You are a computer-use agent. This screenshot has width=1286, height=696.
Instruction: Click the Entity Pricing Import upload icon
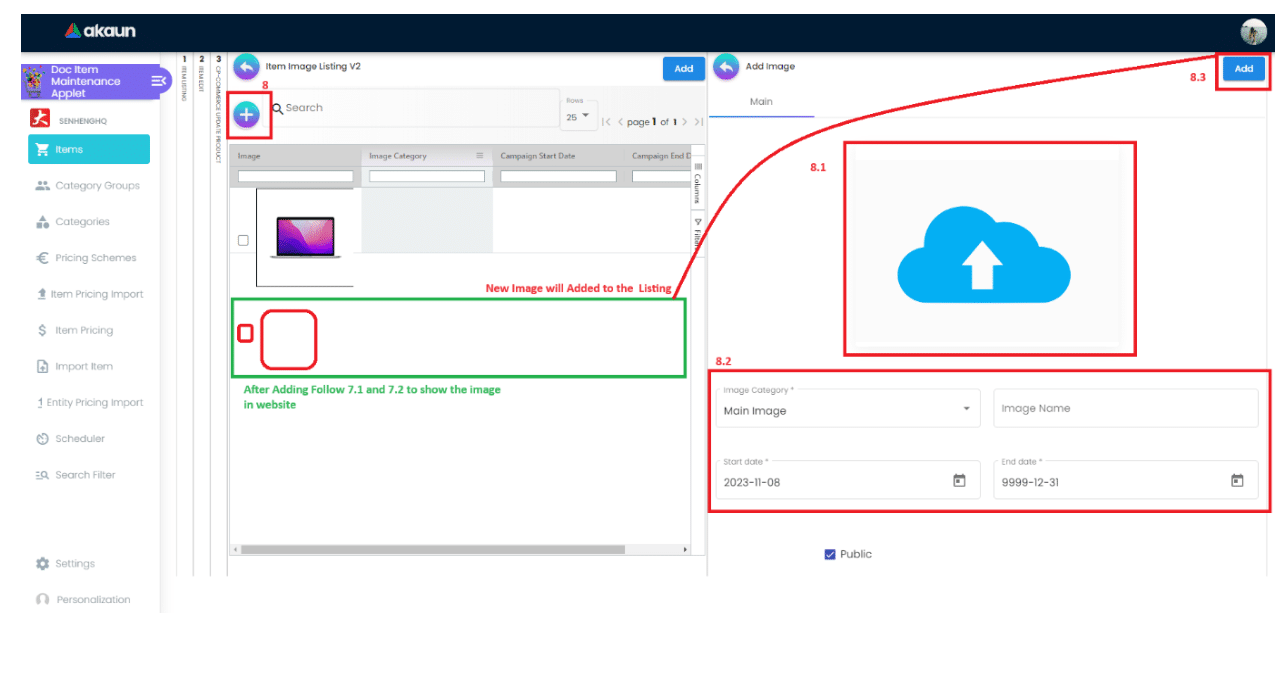pyautogui.click(x=38, y=403)
